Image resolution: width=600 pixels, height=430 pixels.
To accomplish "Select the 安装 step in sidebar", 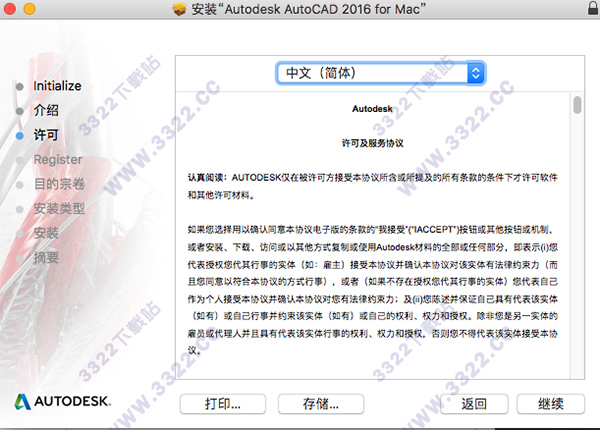I will point(46,233).
